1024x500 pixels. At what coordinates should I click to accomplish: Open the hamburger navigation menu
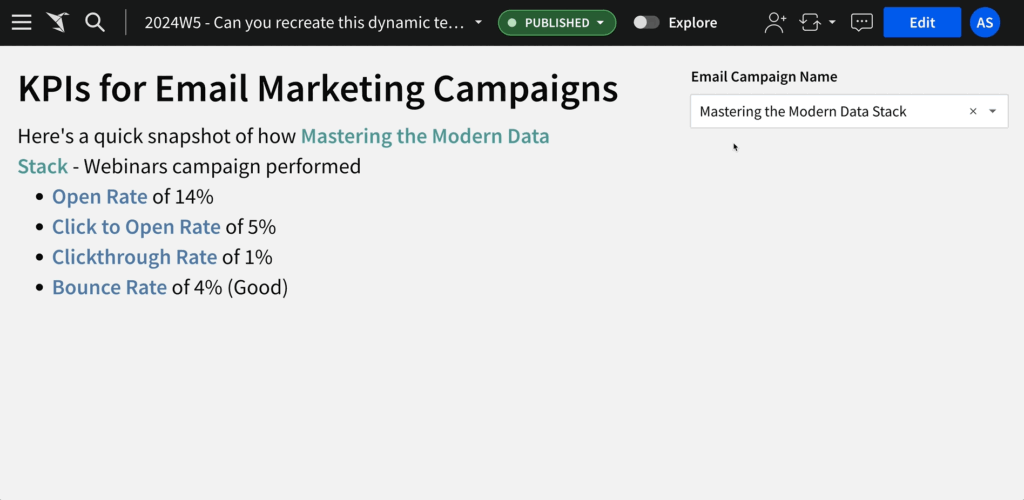point(21,22)
